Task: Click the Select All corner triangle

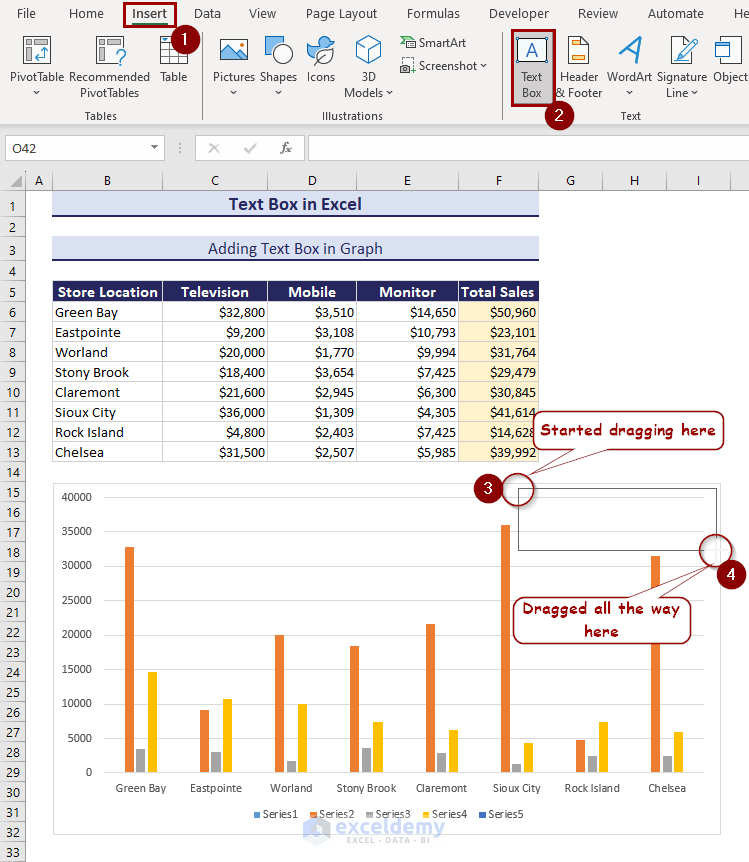Action: (16, 181)
